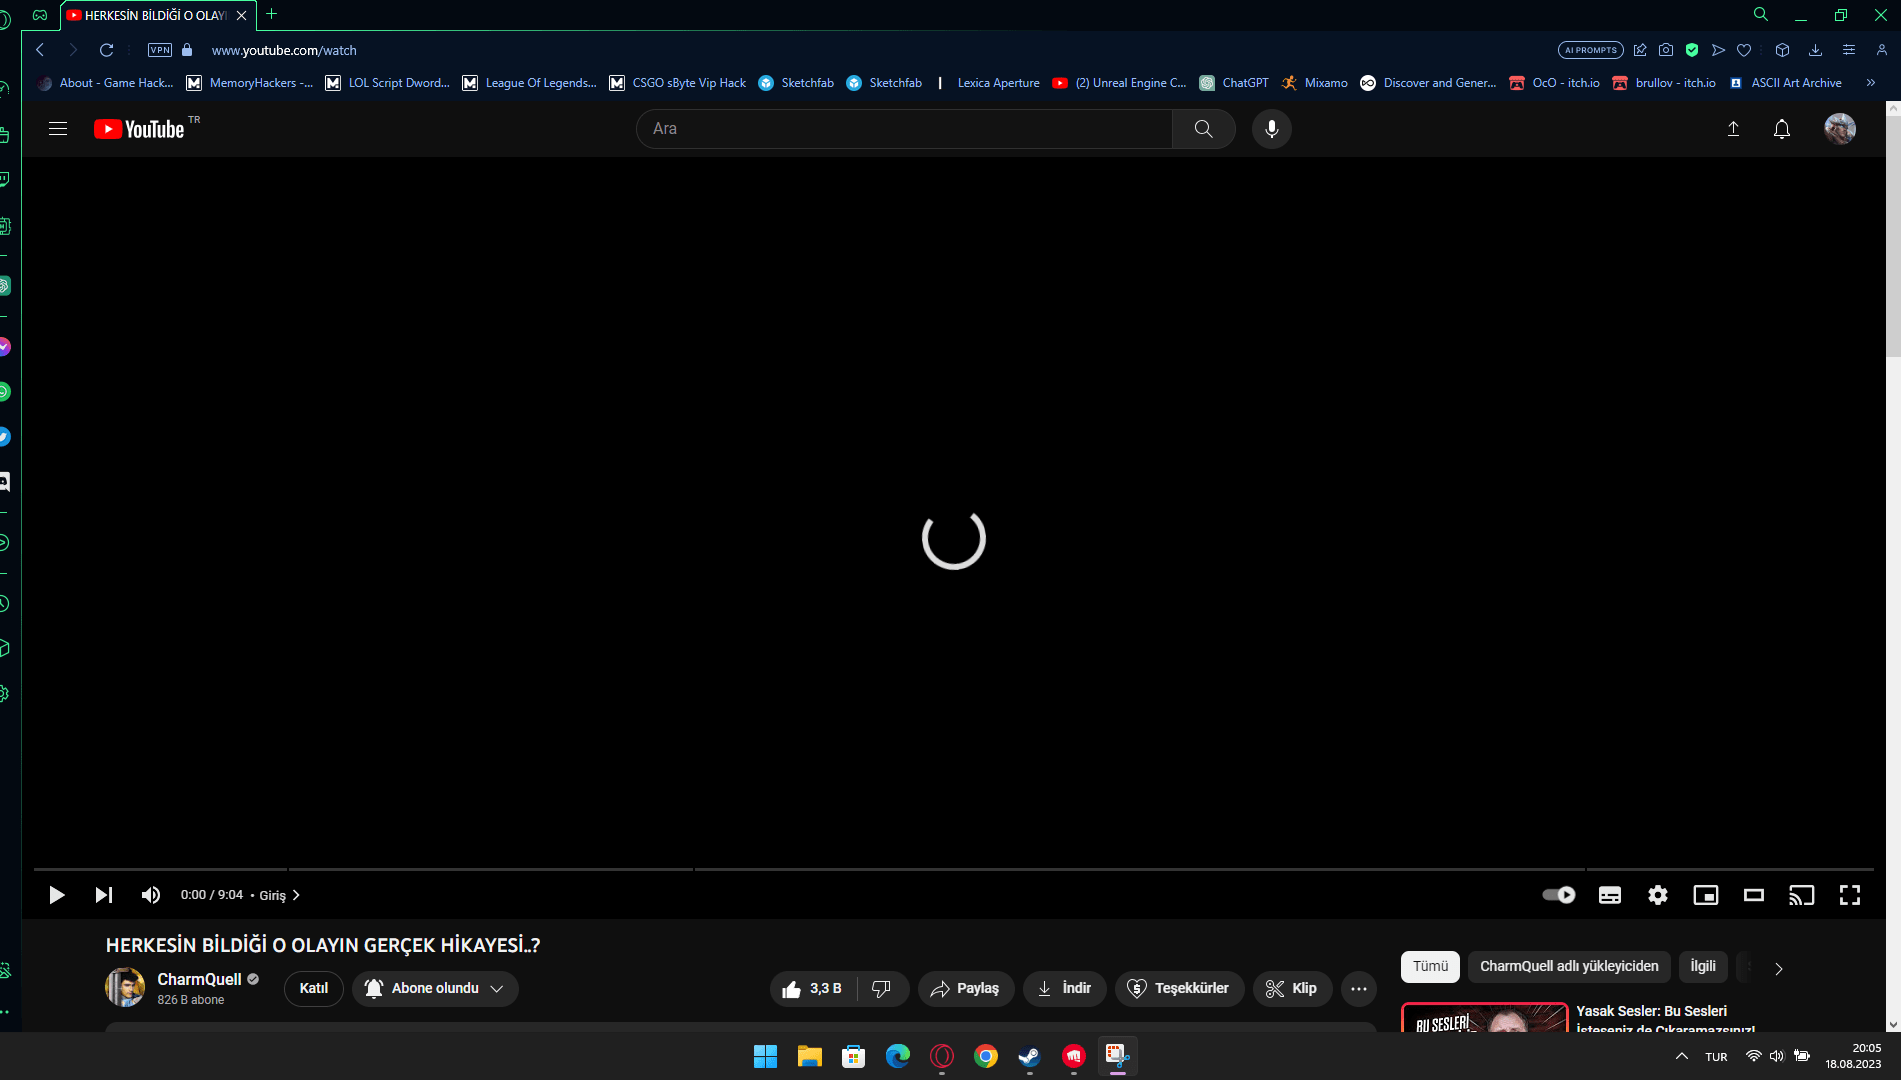
Task: Enable miniplayer mode
Action: pos(1705,895)
